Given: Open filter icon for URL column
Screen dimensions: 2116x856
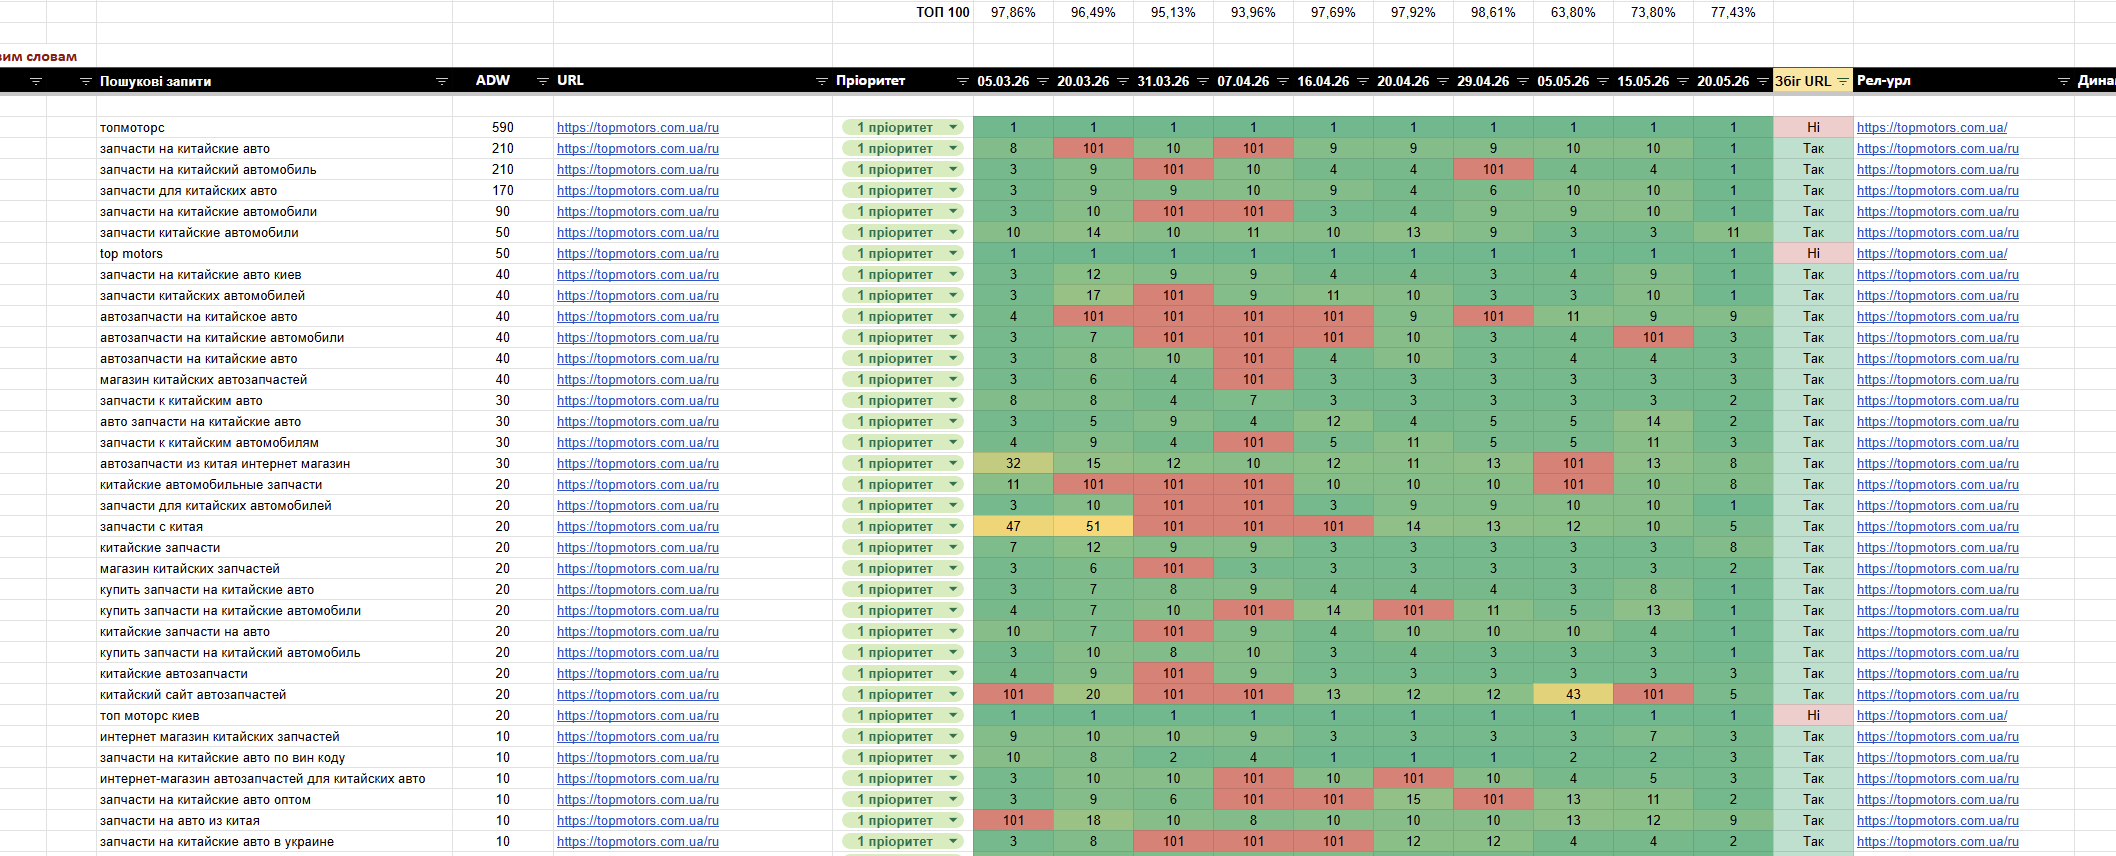Looking at the screenshot, I should coord(822,81).
